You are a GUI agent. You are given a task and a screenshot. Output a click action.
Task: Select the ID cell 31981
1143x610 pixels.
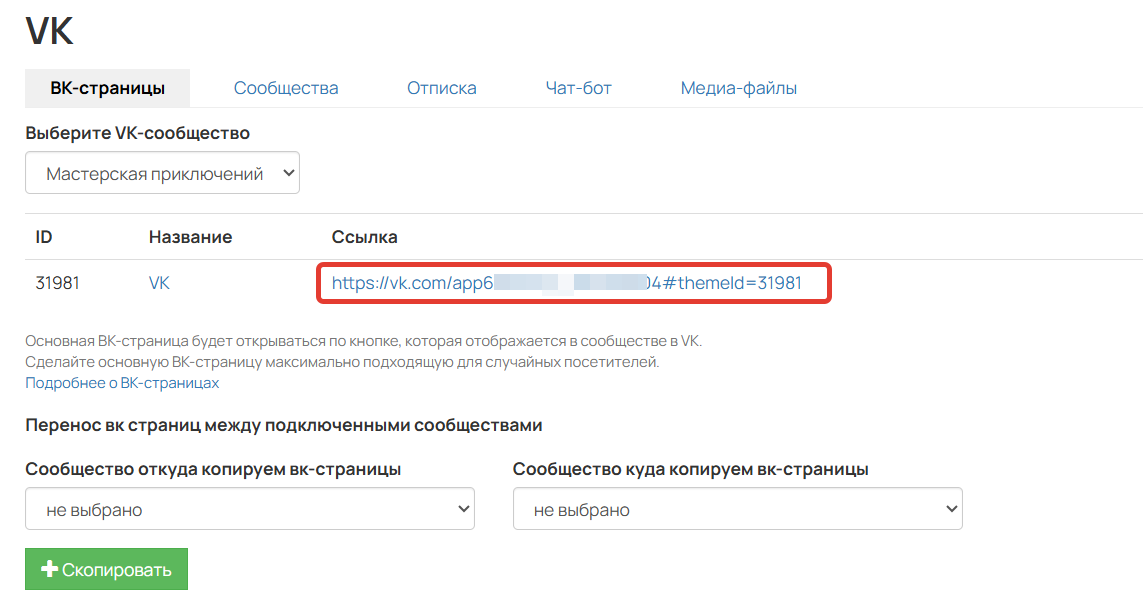[x=58, y=283]
